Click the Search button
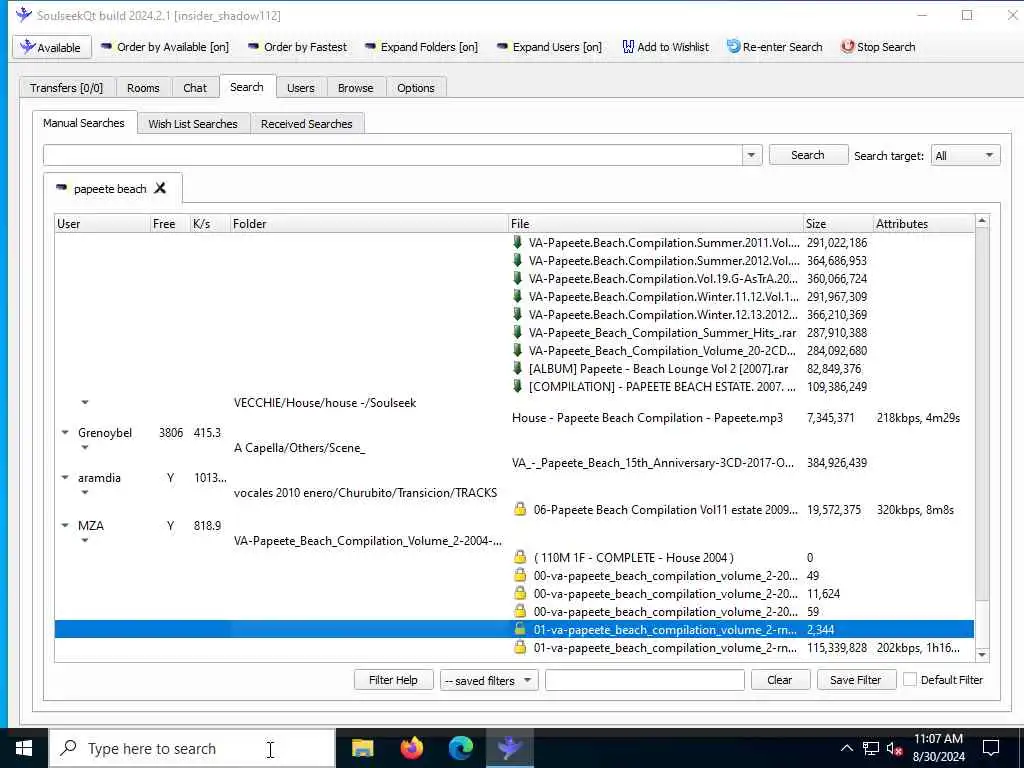Screen dimensions: 1024x768 click(x=808, y=155)
